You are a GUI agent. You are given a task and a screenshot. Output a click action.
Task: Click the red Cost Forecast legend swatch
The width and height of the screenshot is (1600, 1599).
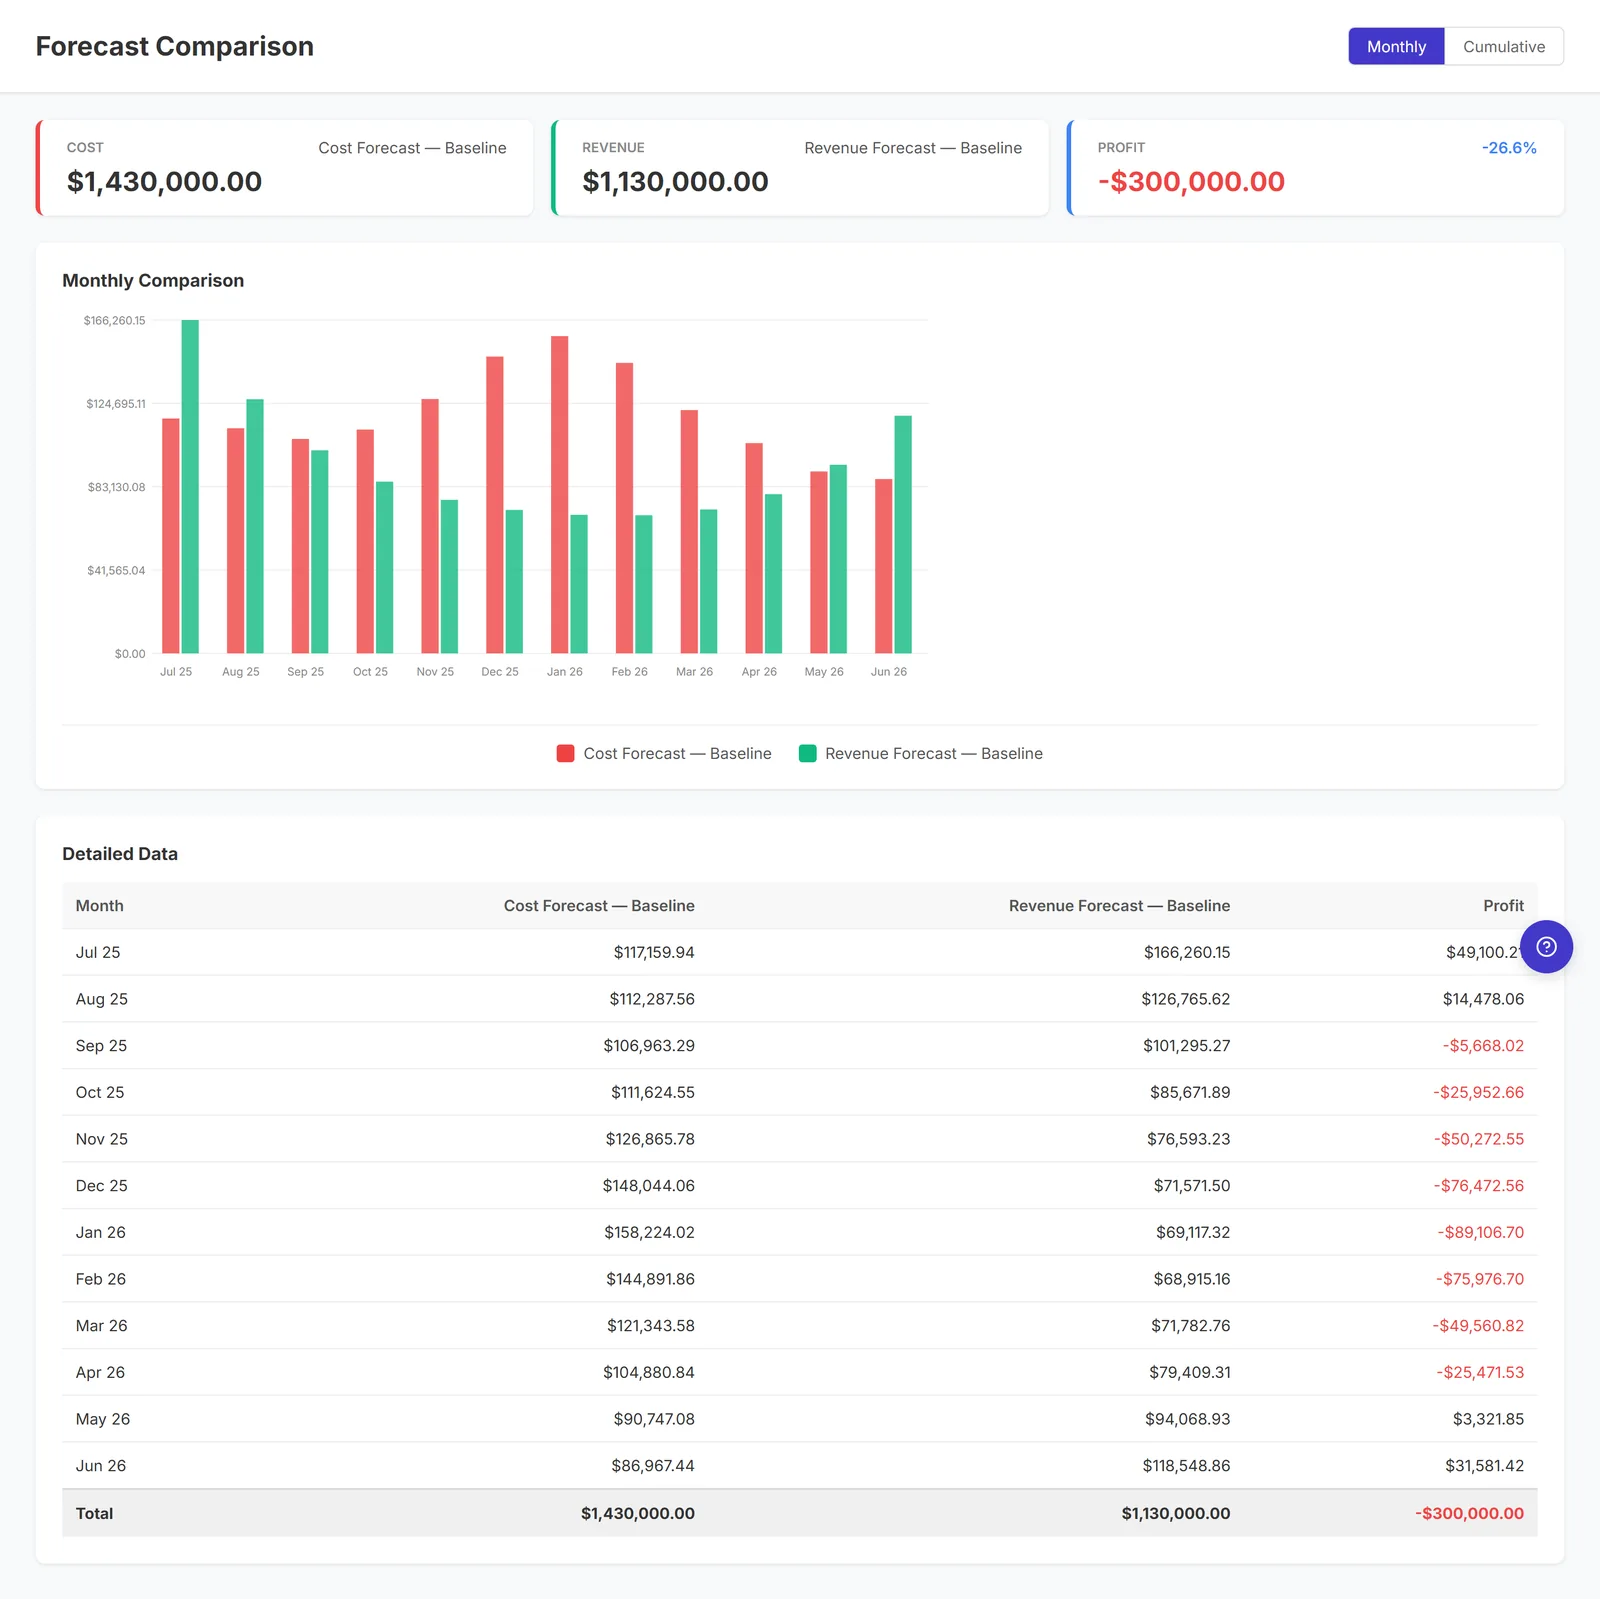pos(565,753)
